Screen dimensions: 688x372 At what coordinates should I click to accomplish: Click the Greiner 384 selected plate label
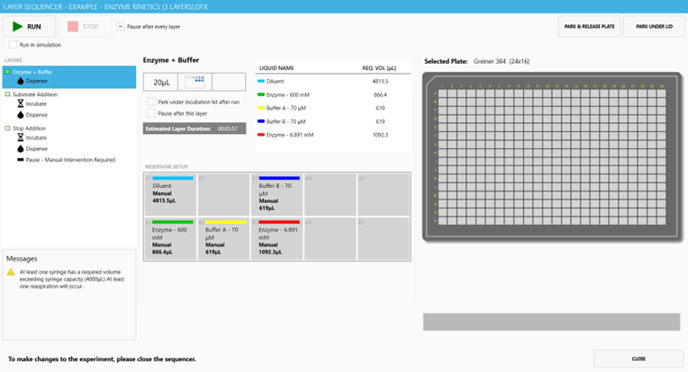[501, 61]
